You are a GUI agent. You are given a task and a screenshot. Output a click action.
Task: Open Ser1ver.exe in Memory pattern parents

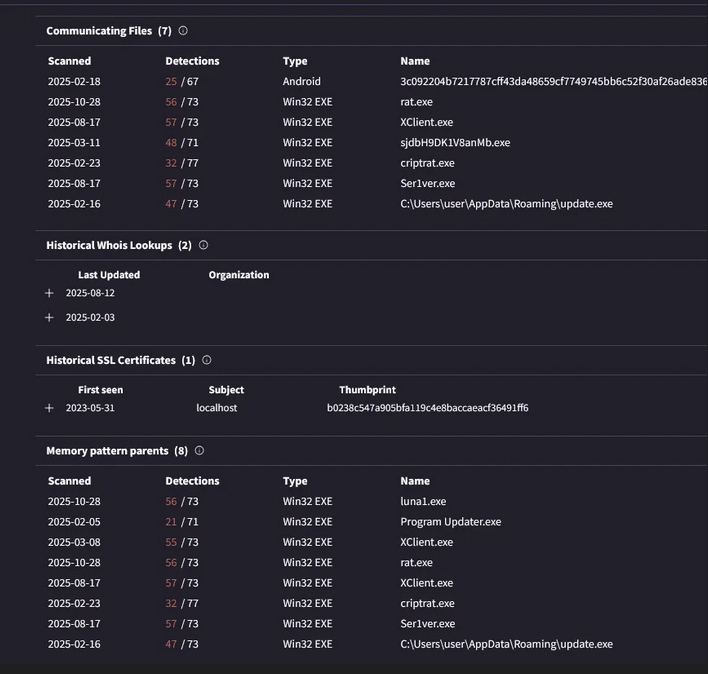[x=427, y=624]
